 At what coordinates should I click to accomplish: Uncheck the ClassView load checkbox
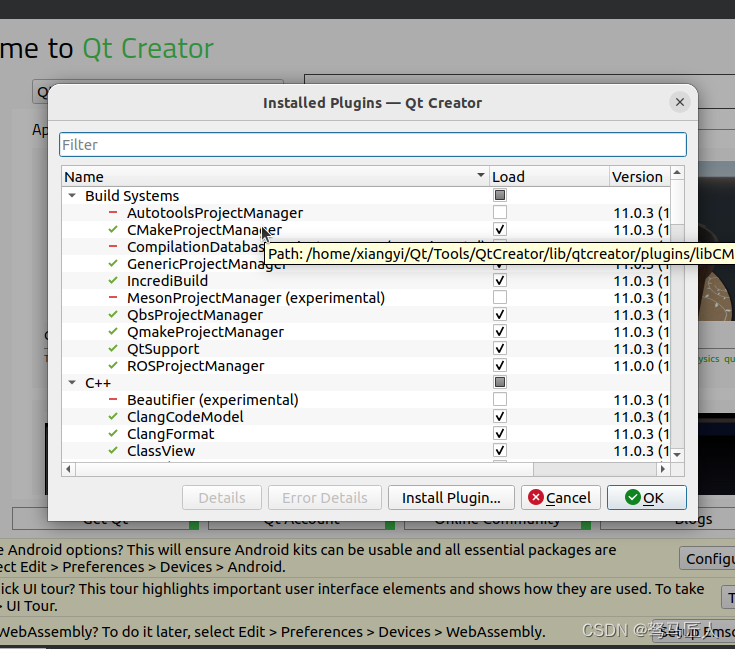pos(500,450)
